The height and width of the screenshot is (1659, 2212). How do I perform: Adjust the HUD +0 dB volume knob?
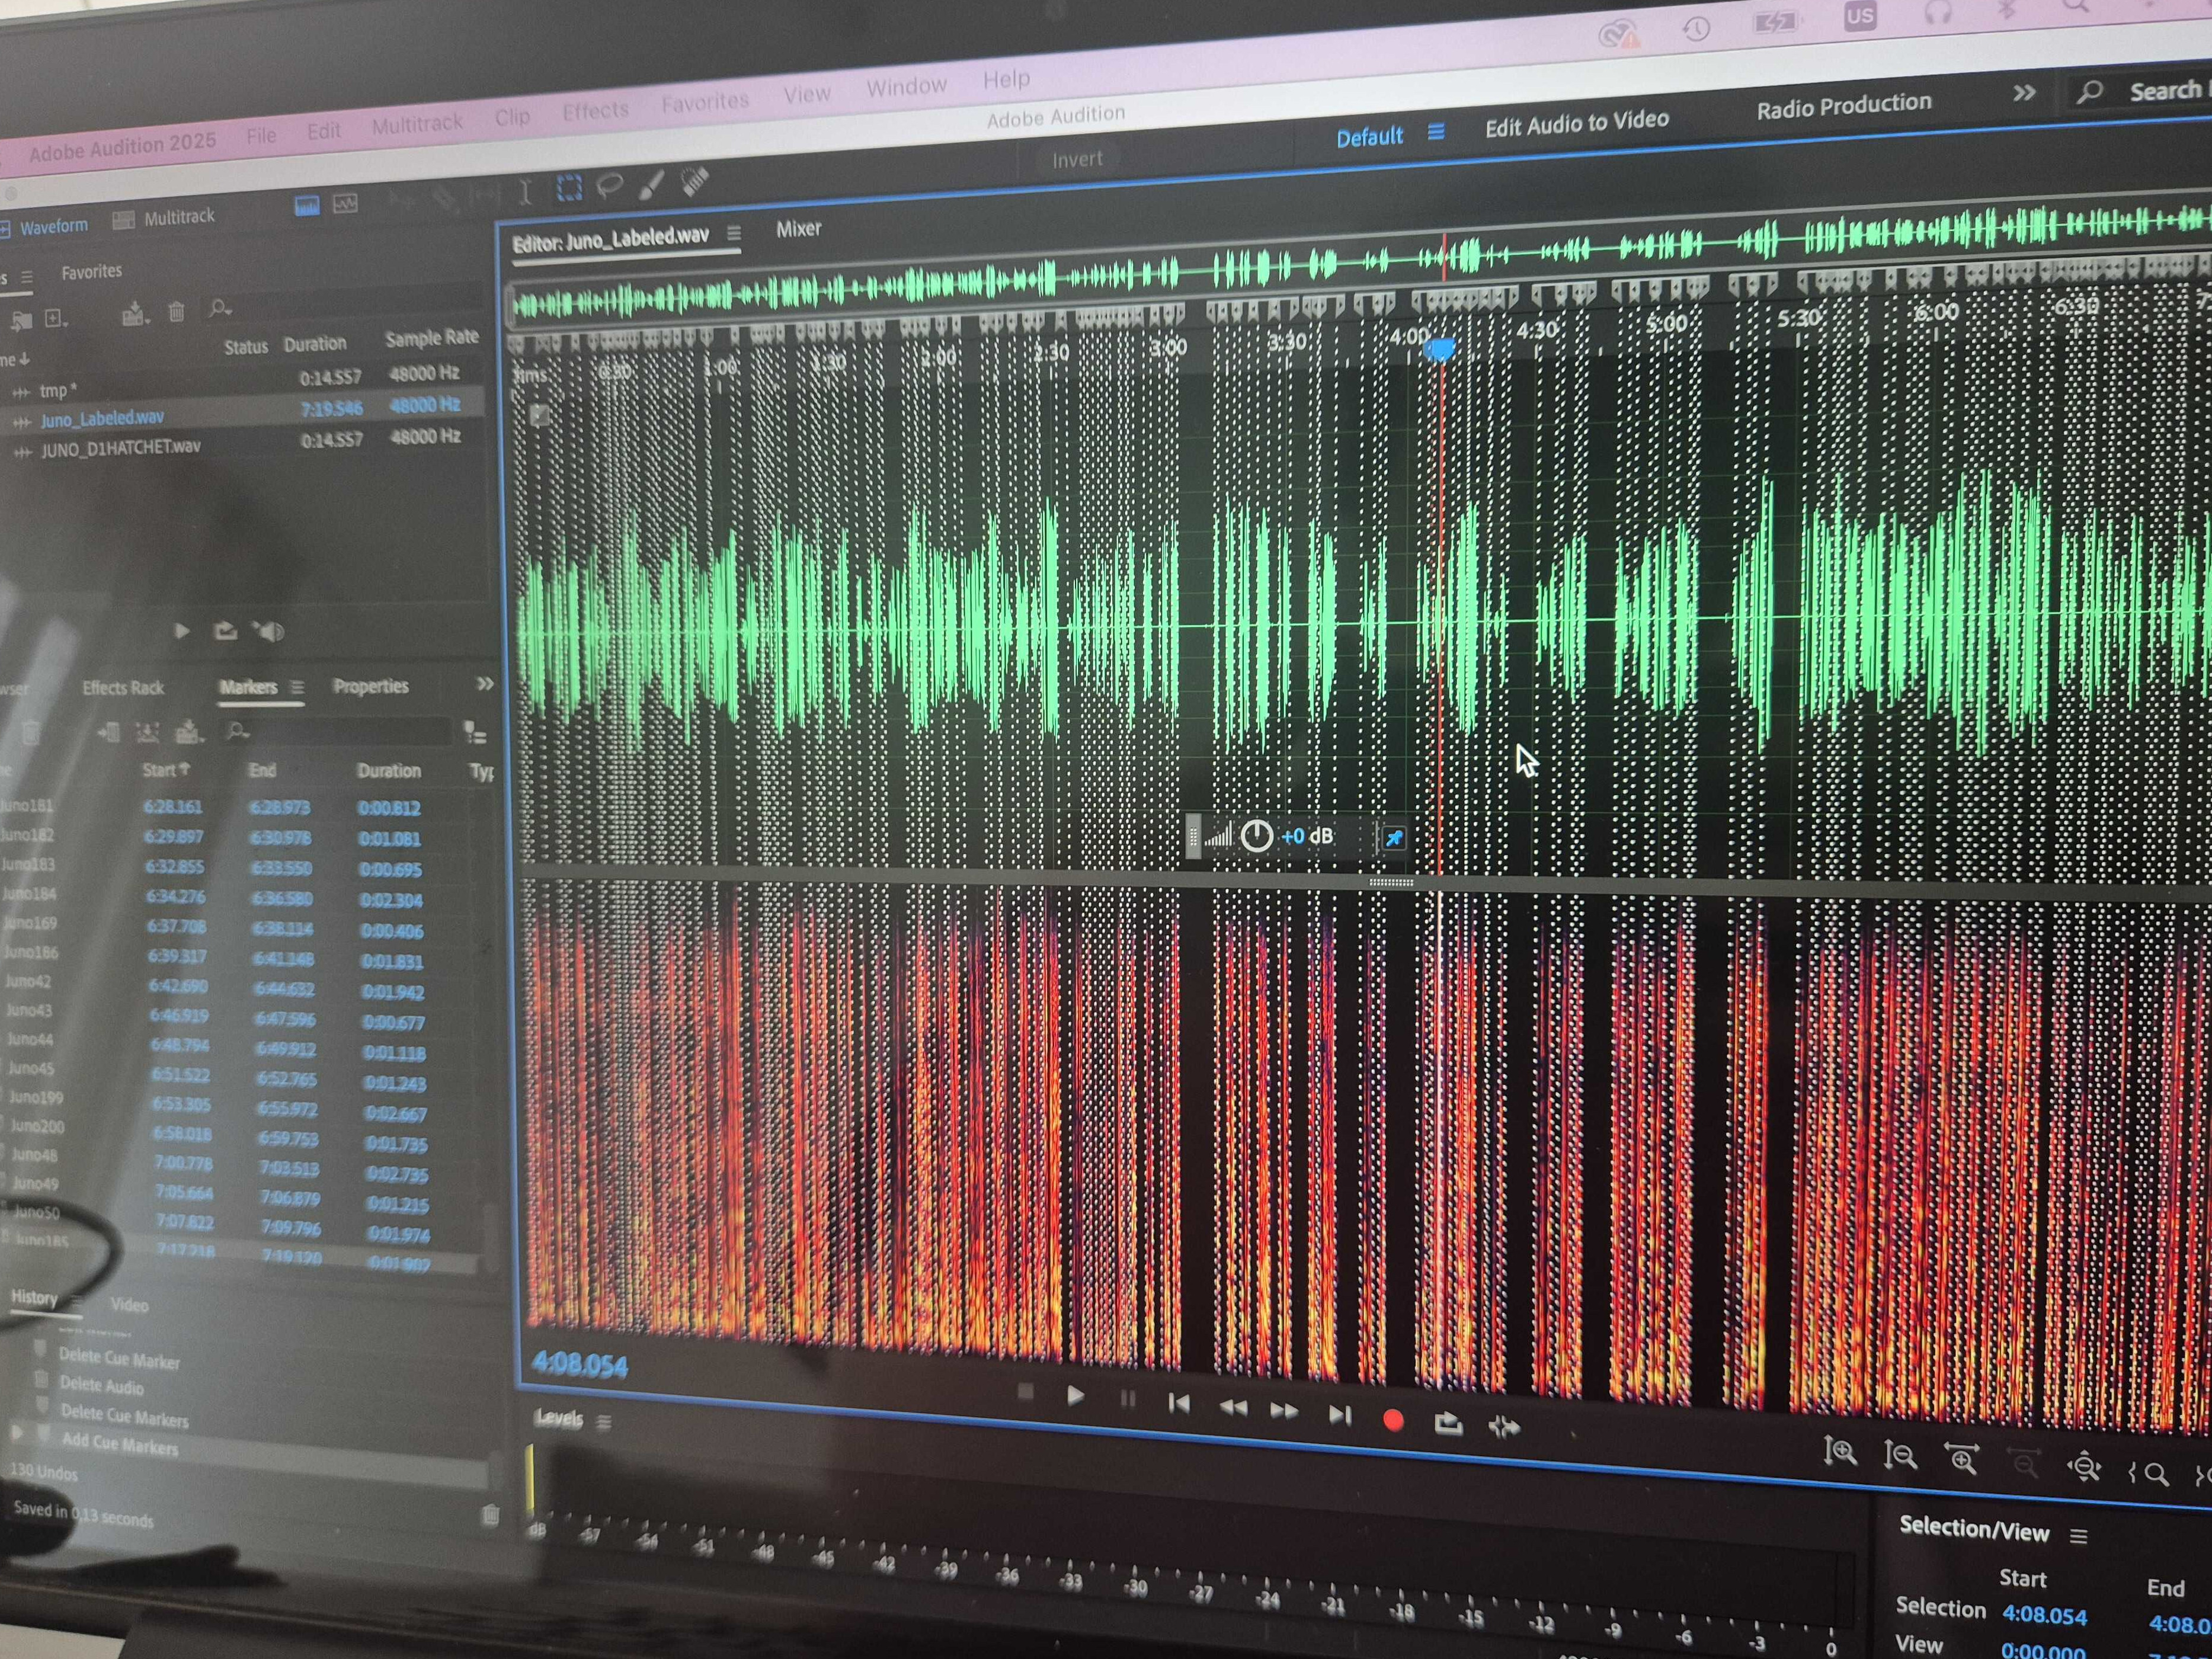click(1256, 836)
